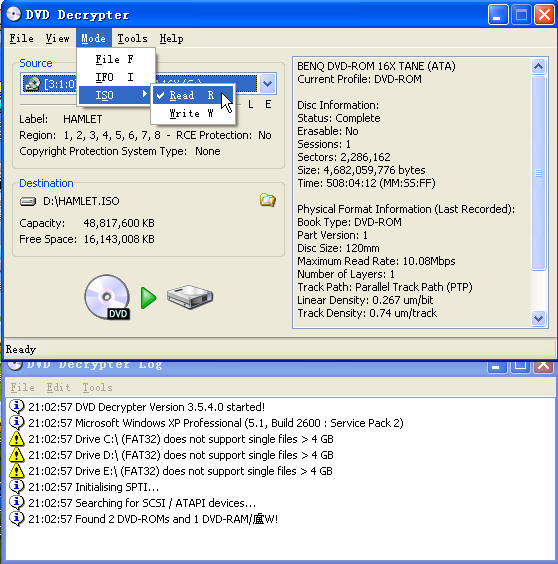Click the DVD disc icon
Screen dimensions: 558x564
pyautogui.click(x=107, y=297)
